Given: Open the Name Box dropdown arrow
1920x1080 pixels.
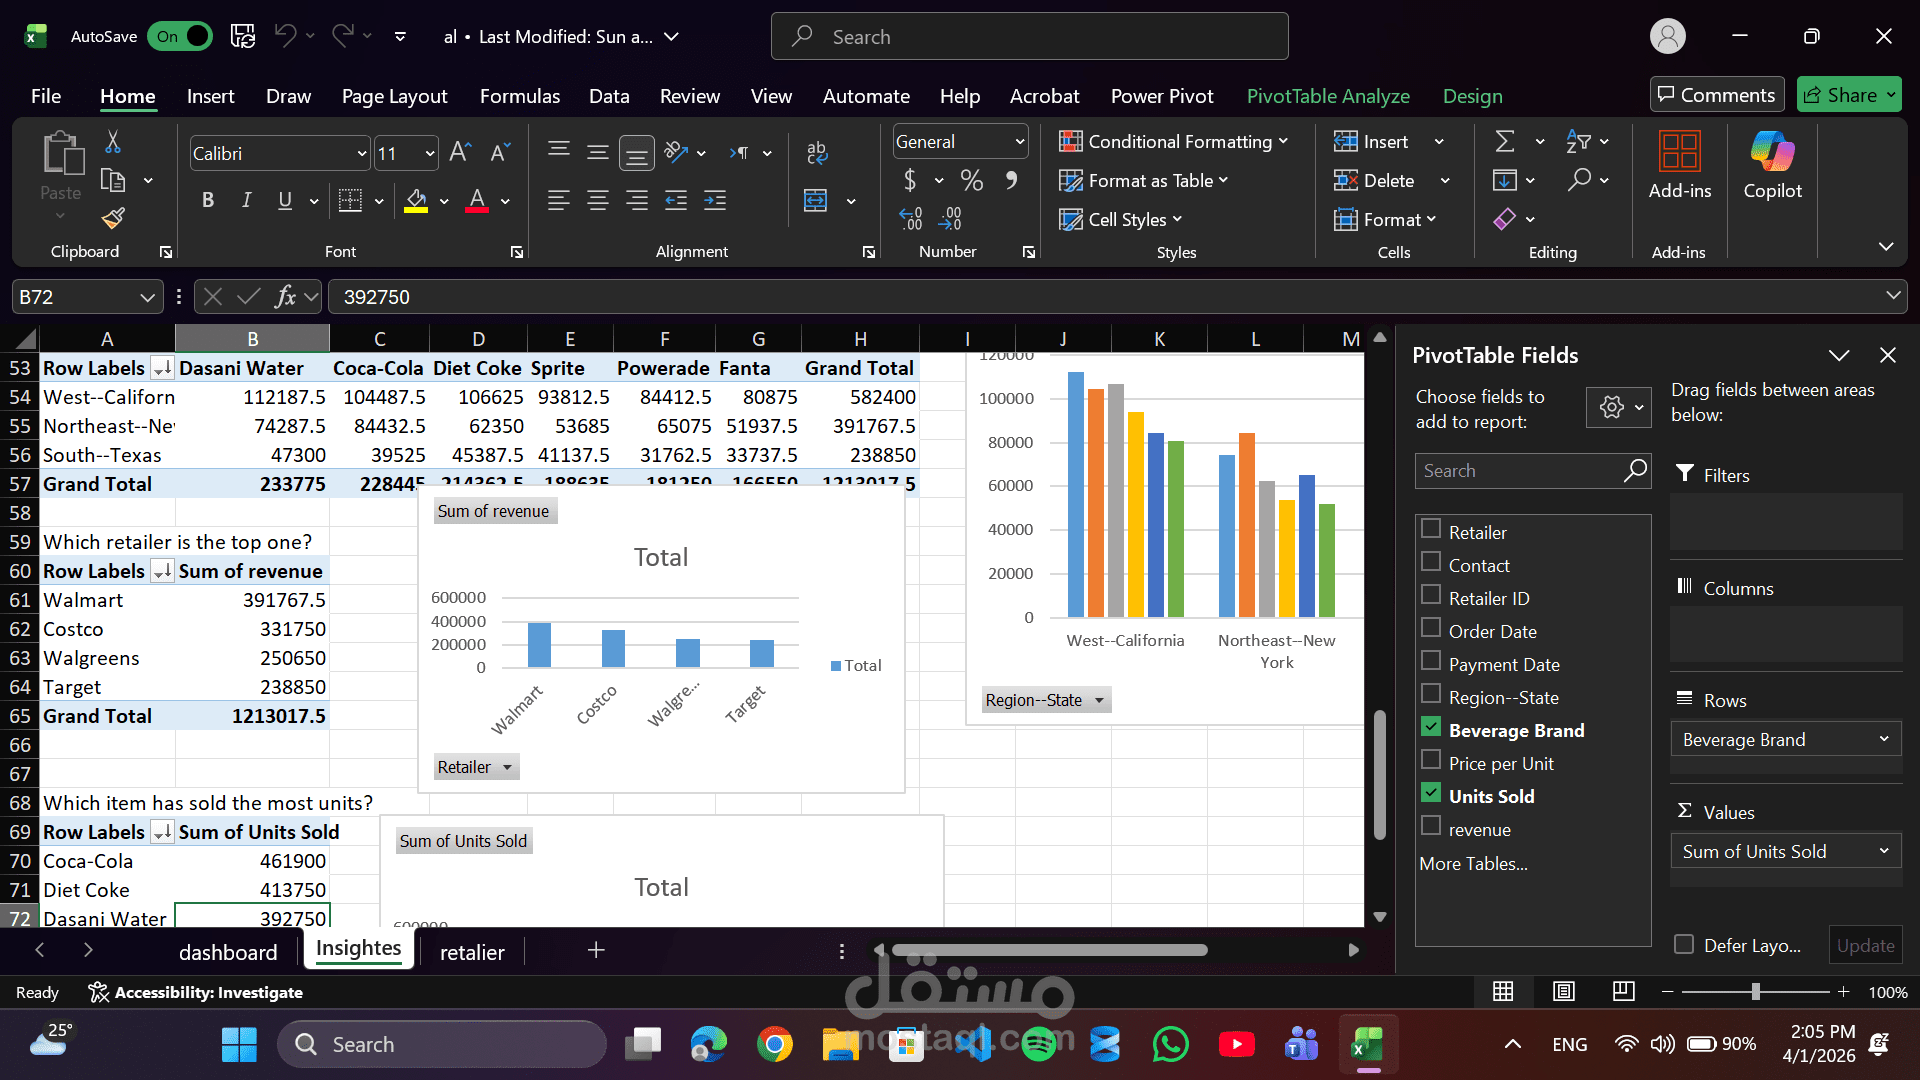Looking at the screenshot, I should click(147, 297).
